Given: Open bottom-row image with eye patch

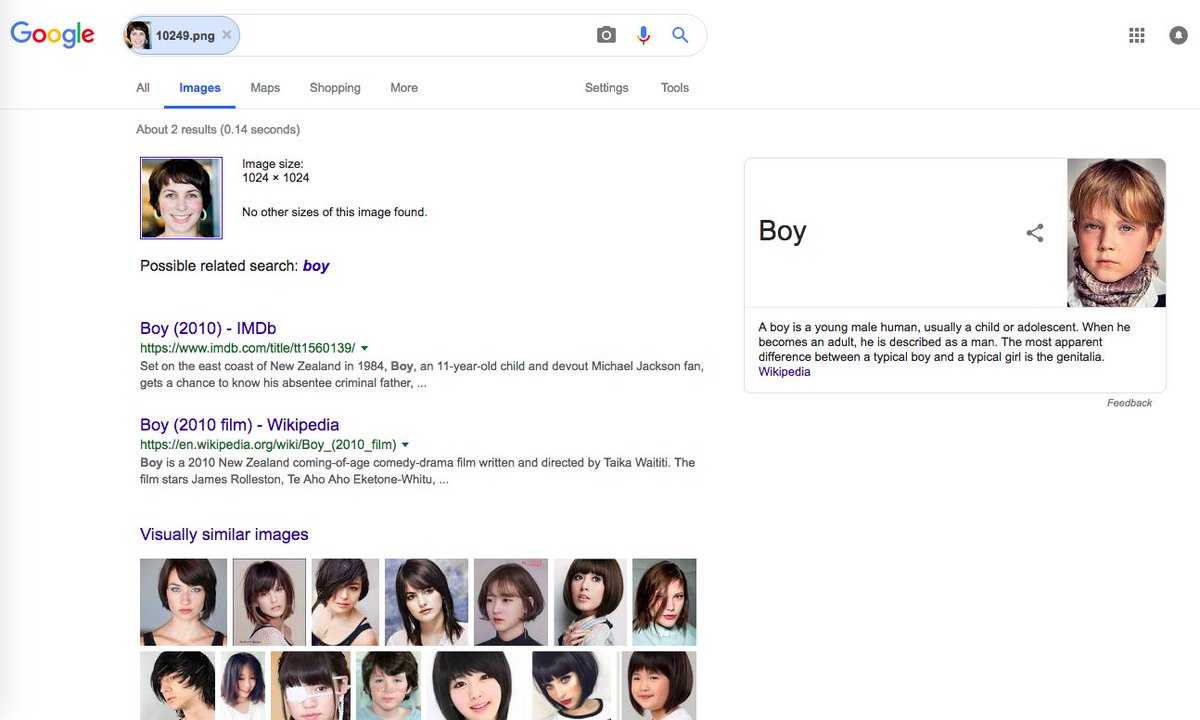Looking at the screenshot, I should click(x=310, y=686).
